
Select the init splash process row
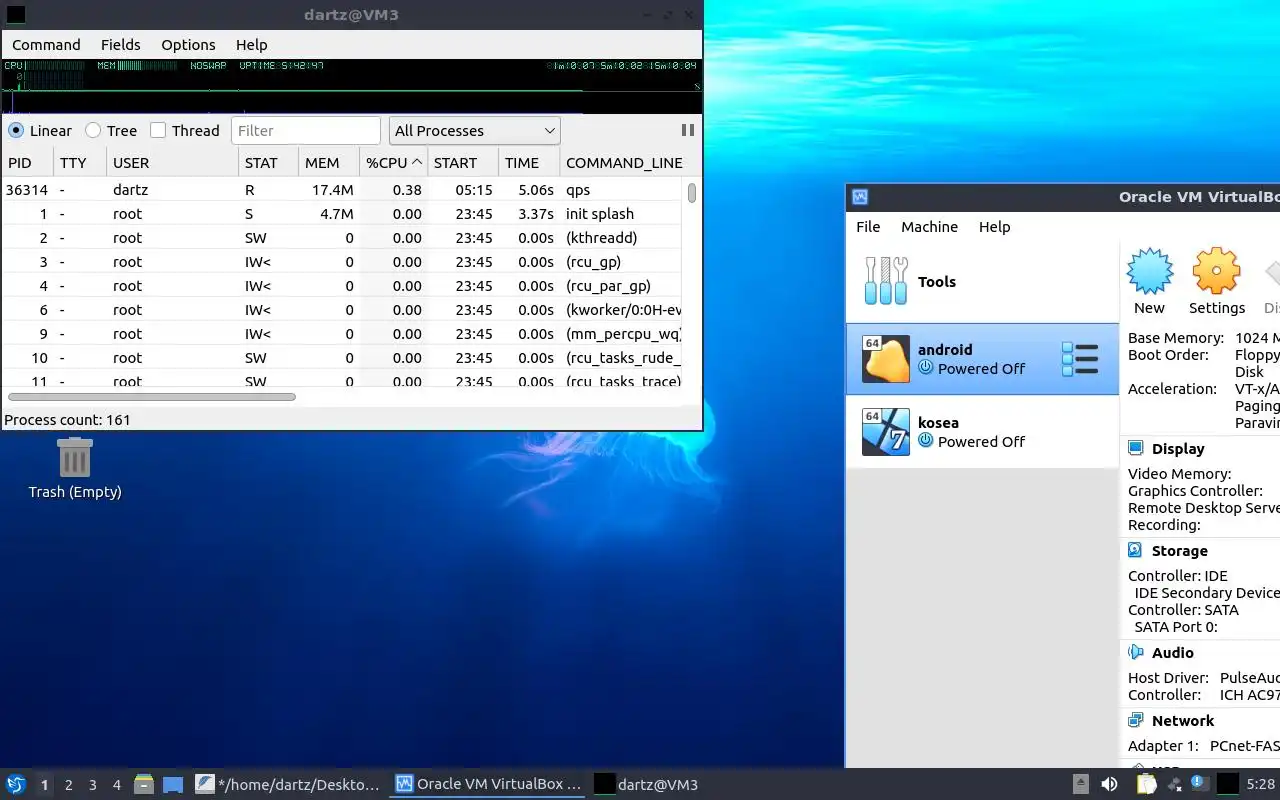[x=342, y=213]
